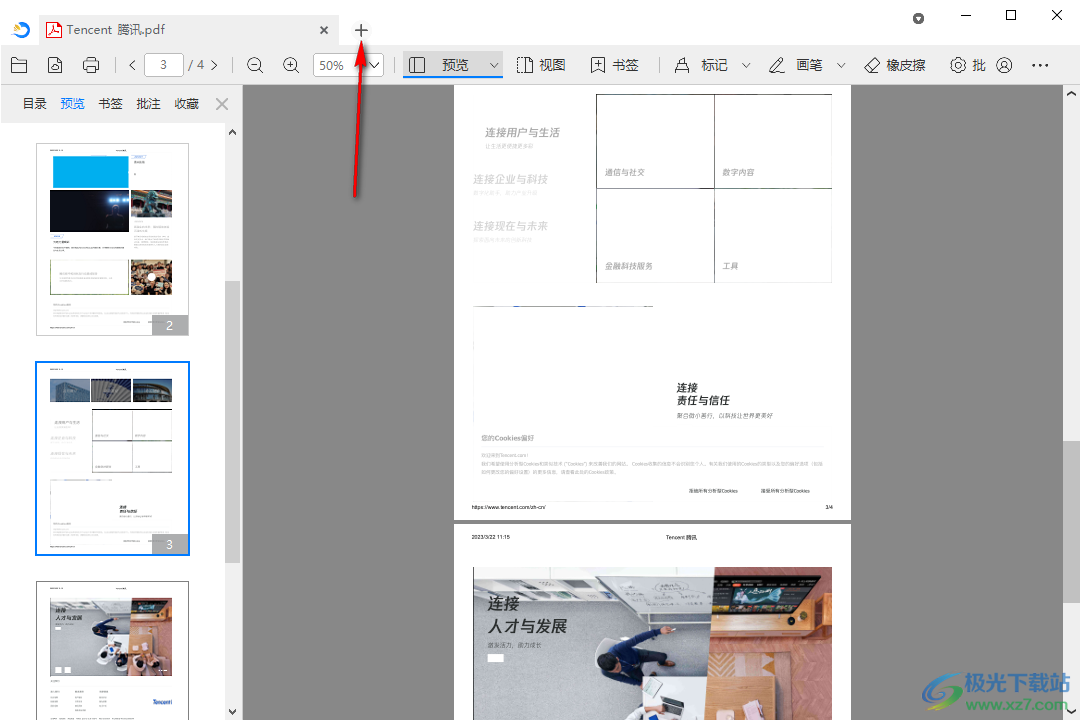Open the zoom percentage dropdown arrow
Screen dimensions: 1081x721
374,65
